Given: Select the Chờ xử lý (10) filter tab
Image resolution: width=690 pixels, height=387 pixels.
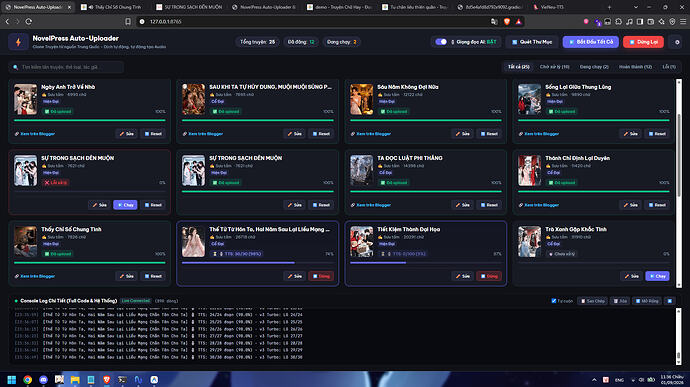Looking at the screenshot, I should pos(554,67).
